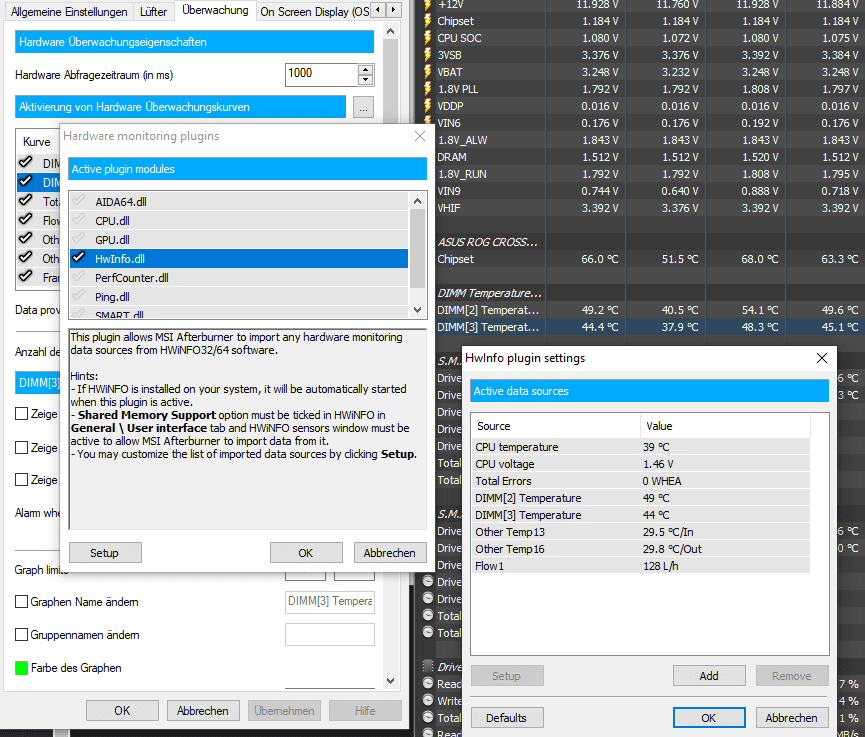Enable Ping.dll plugin checkmark
Viewport: 865px width, 737px height.
coord(79,296)
